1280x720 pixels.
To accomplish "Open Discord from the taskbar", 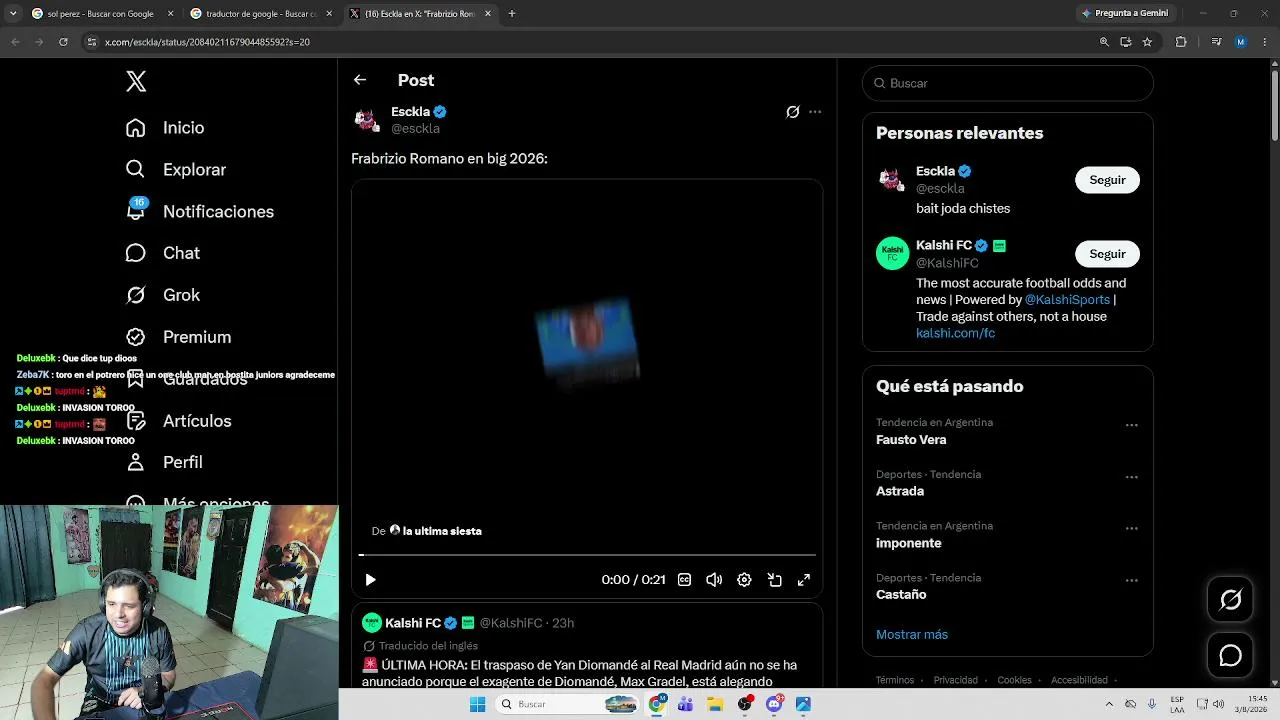I will pyautogui.click(x=774, y=704).
